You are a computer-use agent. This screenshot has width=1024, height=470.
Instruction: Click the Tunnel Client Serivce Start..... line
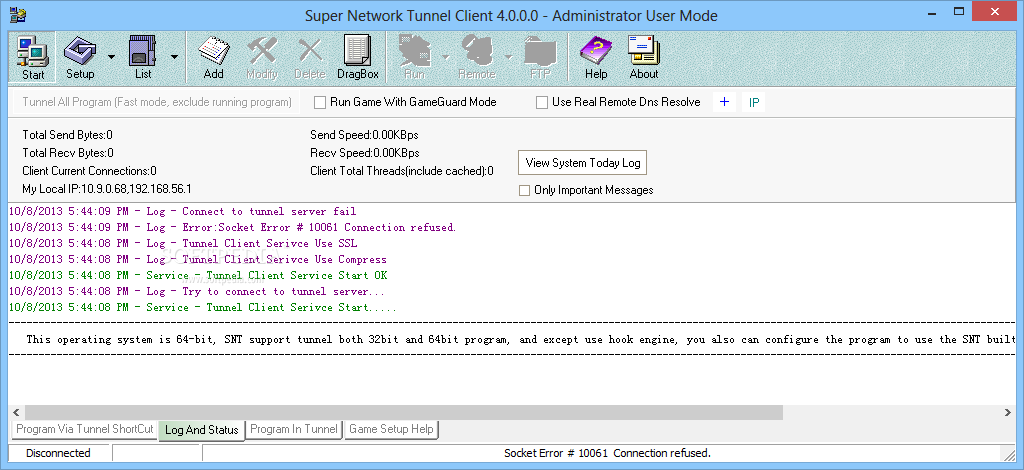203,307
